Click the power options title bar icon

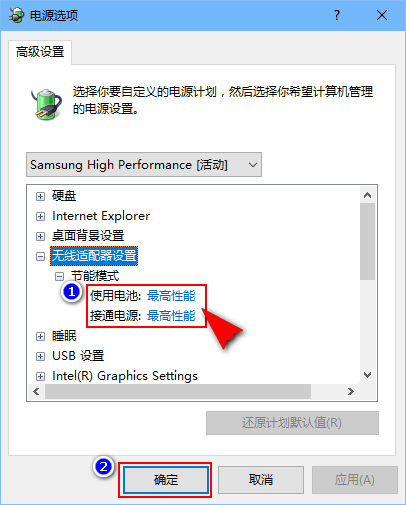click(16, 15)
